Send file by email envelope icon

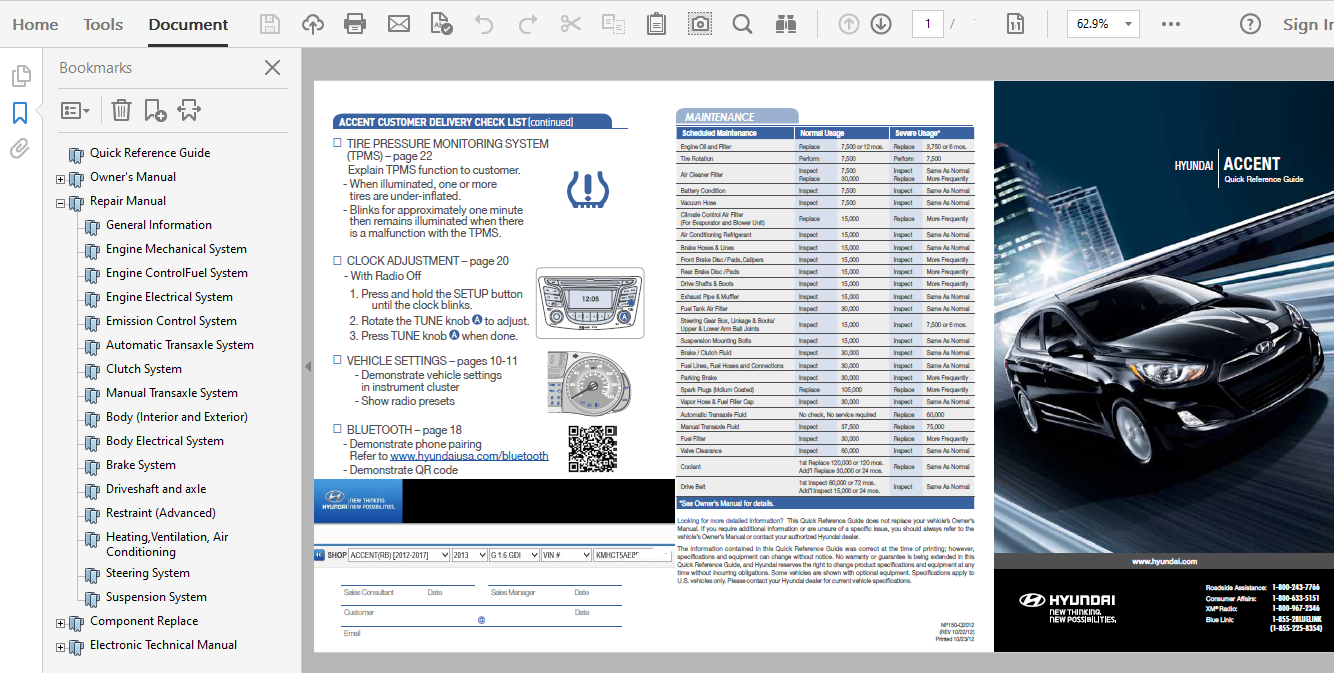[398, 24]
